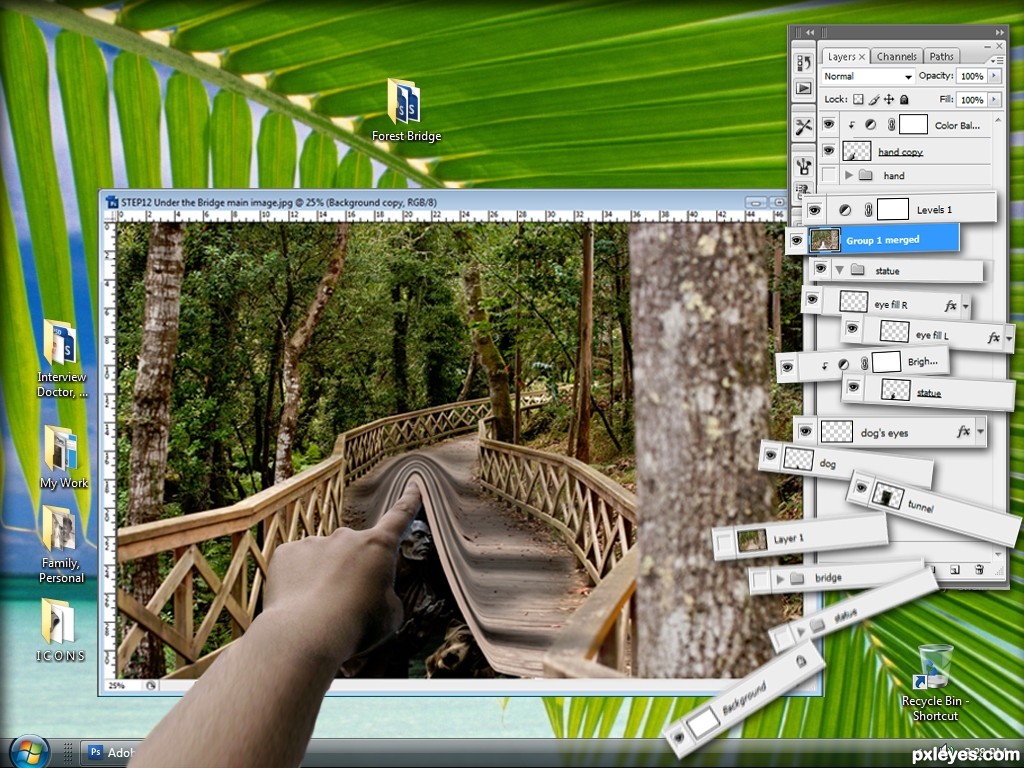Hide the Background layer
The width and height of the screenshot is (1024, 768).
679,737
